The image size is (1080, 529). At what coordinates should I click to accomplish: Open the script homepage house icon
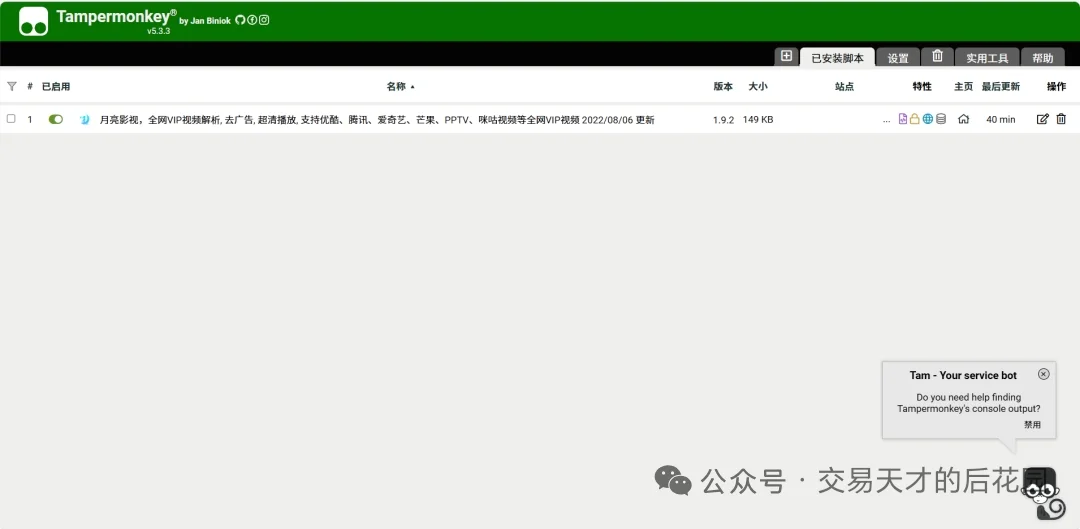tap(964, 119)
